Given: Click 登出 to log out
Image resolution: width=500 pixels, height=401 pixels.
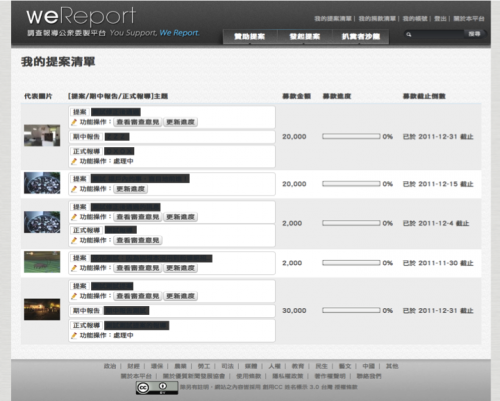Looking at the screenshot, I should (440, 19).
